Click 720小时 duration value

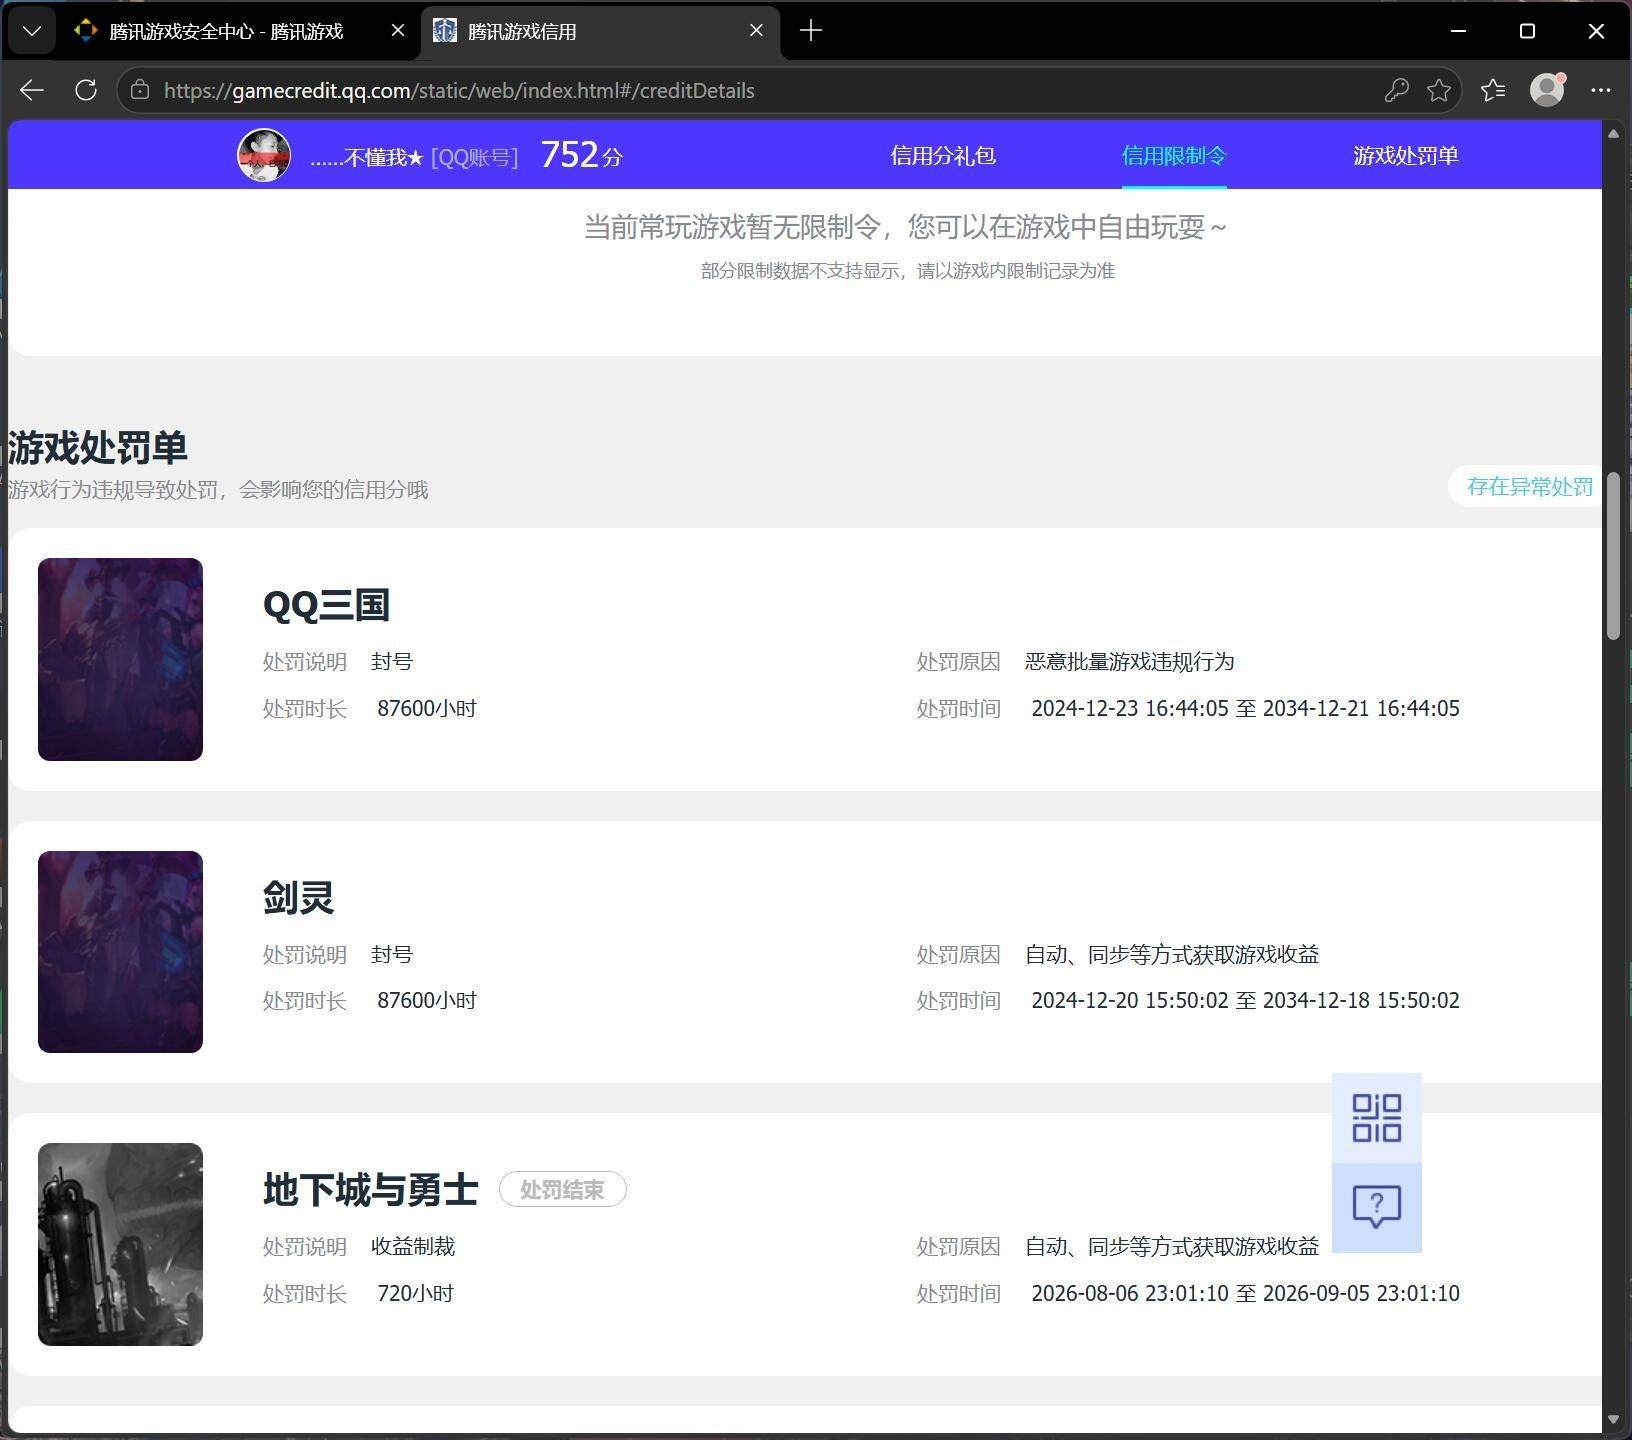coord(415,1293)
